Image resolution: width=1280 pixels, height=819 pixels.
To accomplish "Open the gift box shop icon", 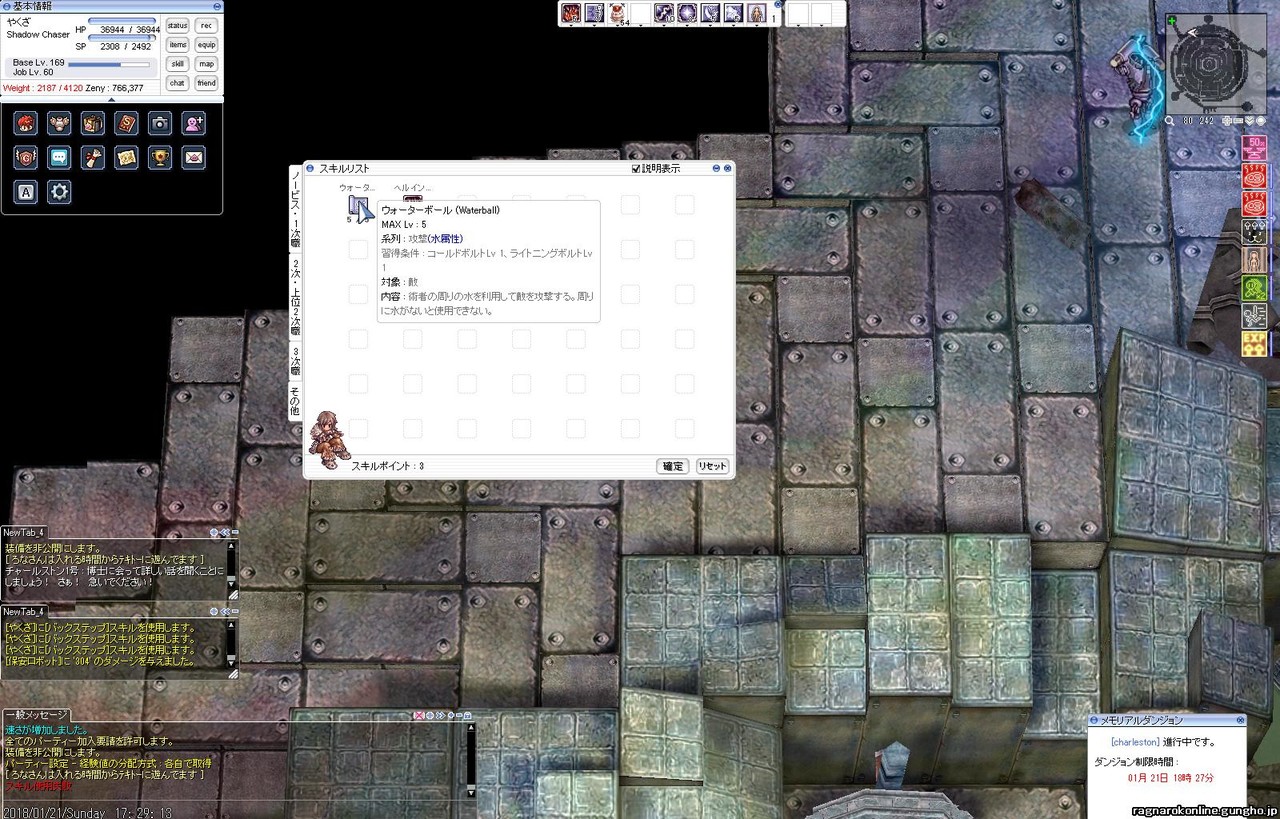I will click(93, 123).
